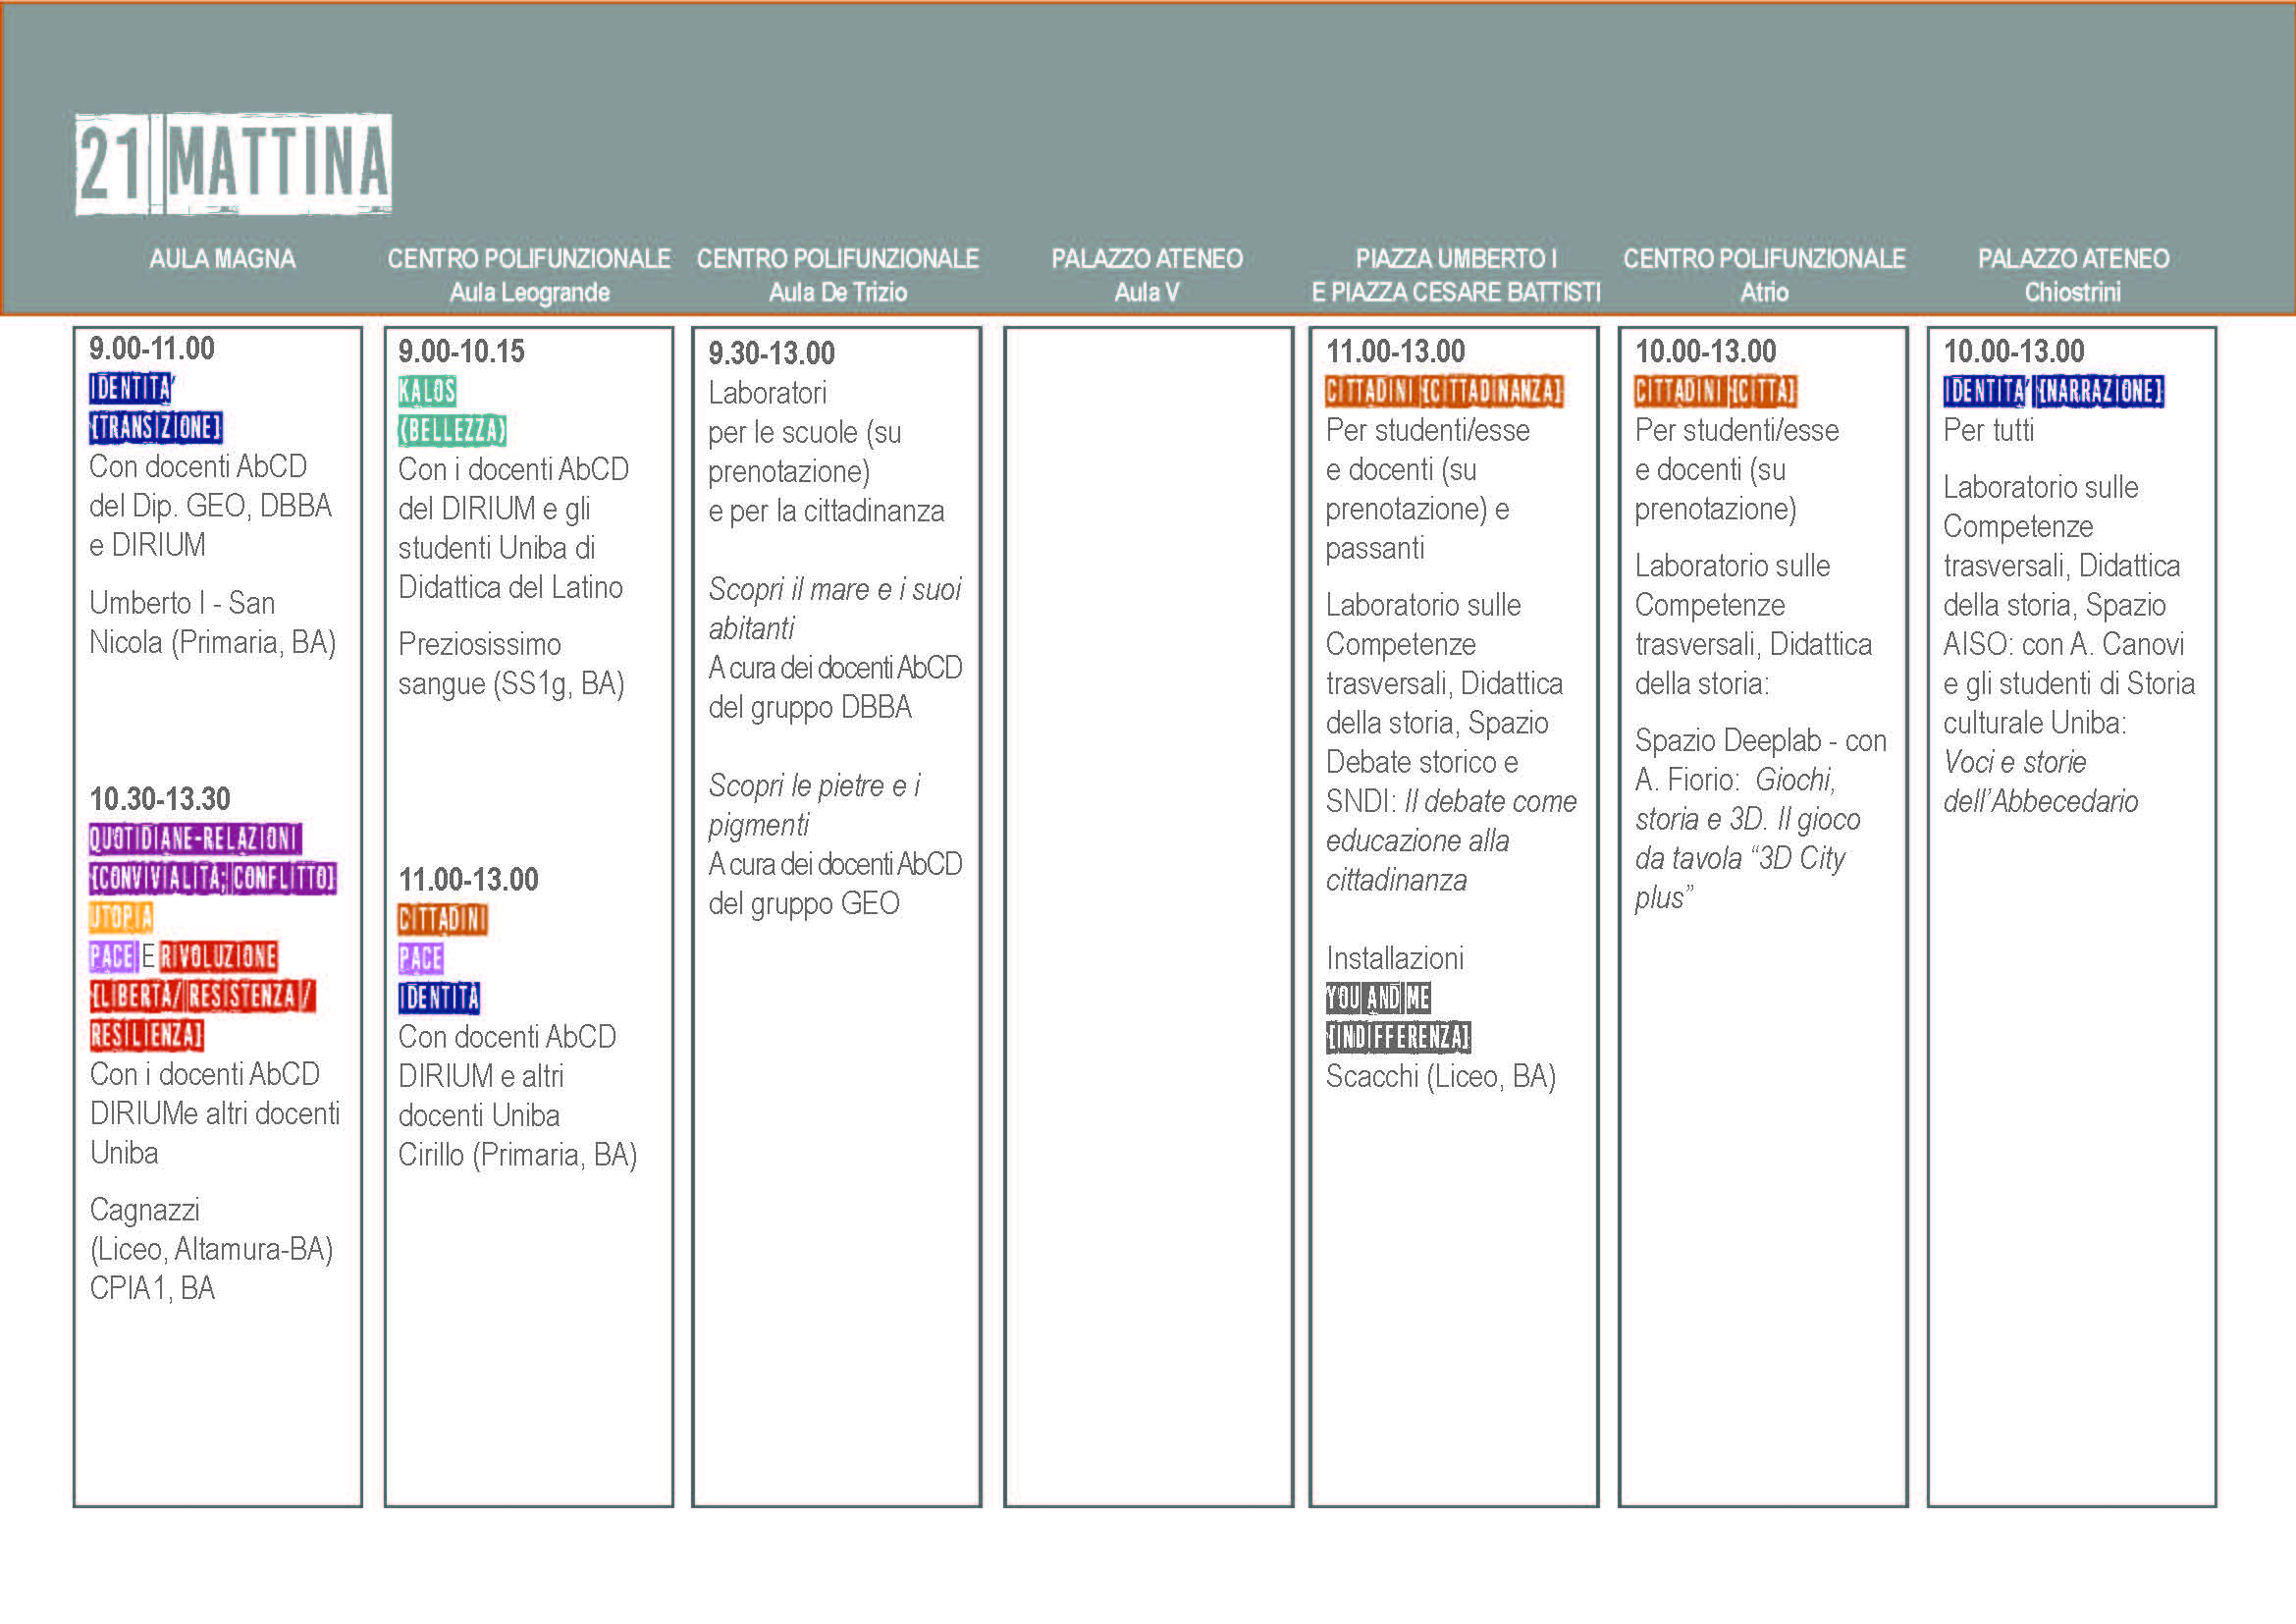Click the grey YOU AND ME tag
The width and height of the screenshot is (2296, 1624).
tap(1378, 998)
